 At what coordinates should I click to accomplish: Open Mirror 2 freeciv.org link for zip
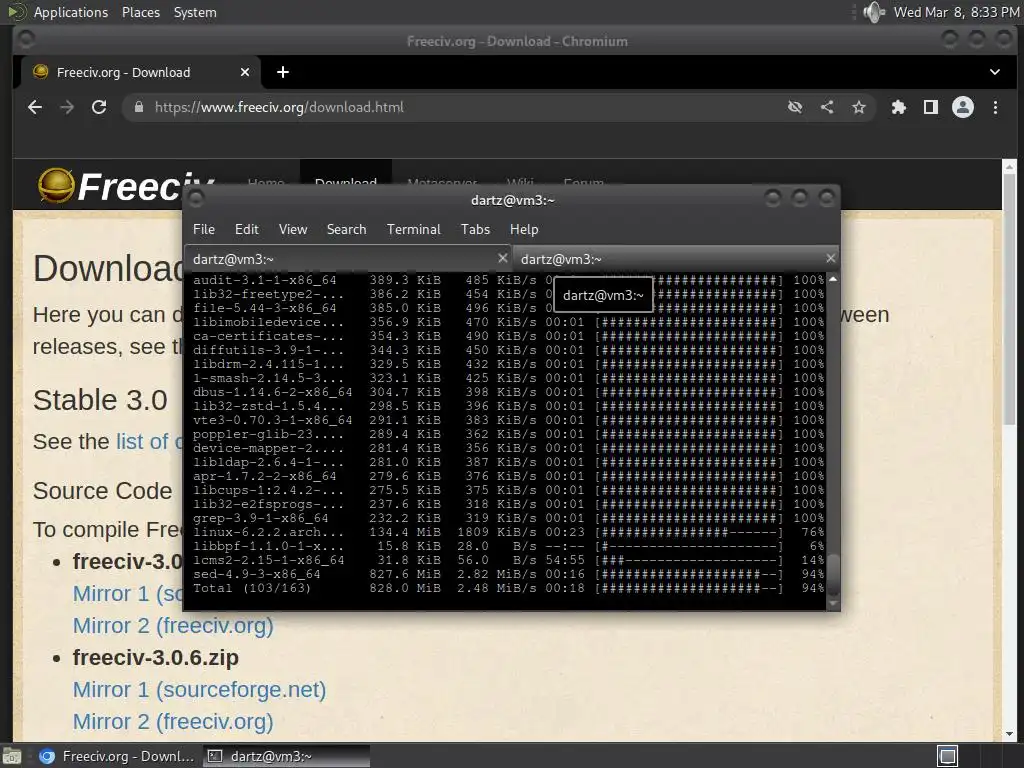(x=173, y=722)
